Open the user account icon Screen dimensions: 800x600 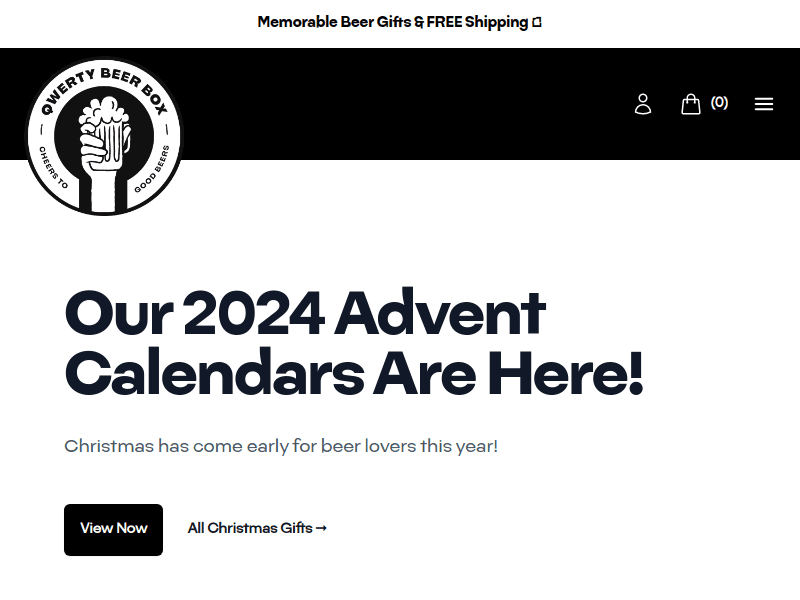643,104
